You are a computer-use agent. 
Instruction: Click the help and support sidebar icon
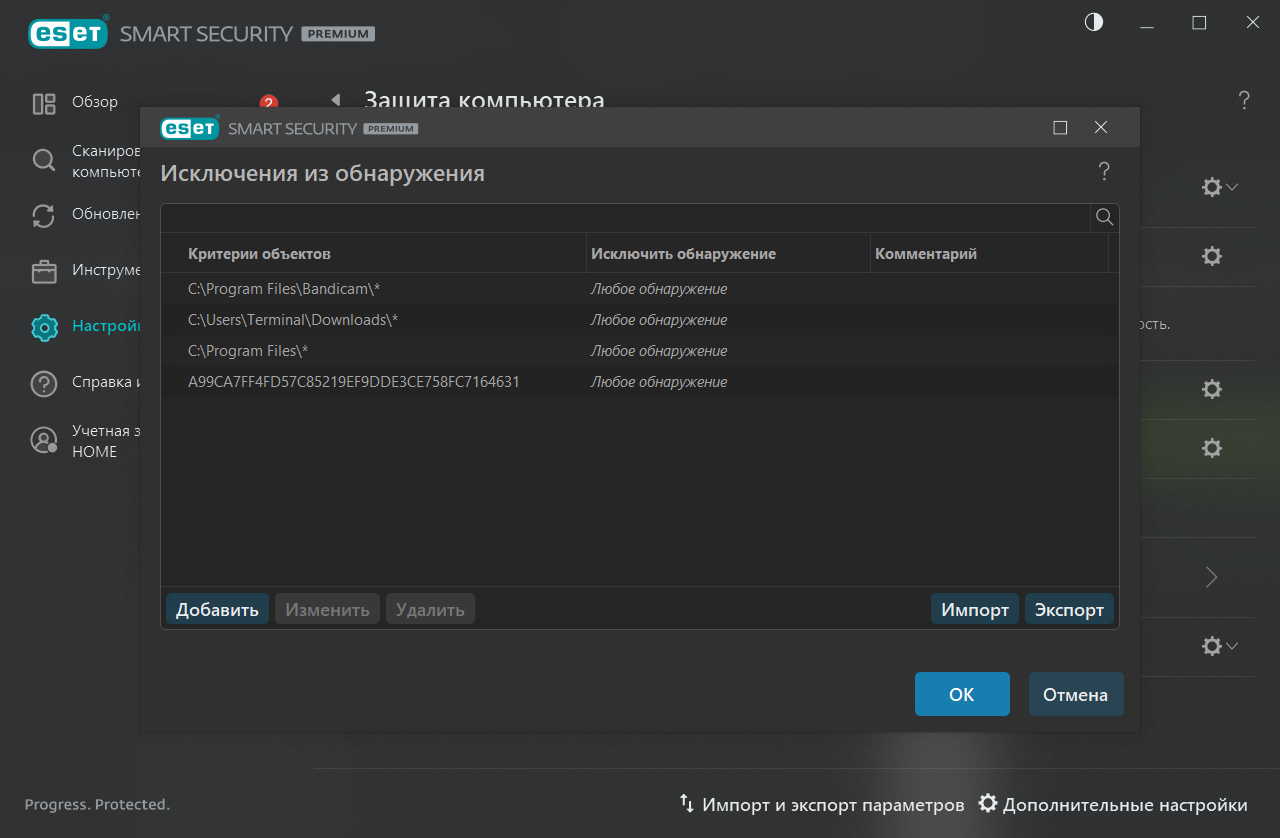click(44, 383)
